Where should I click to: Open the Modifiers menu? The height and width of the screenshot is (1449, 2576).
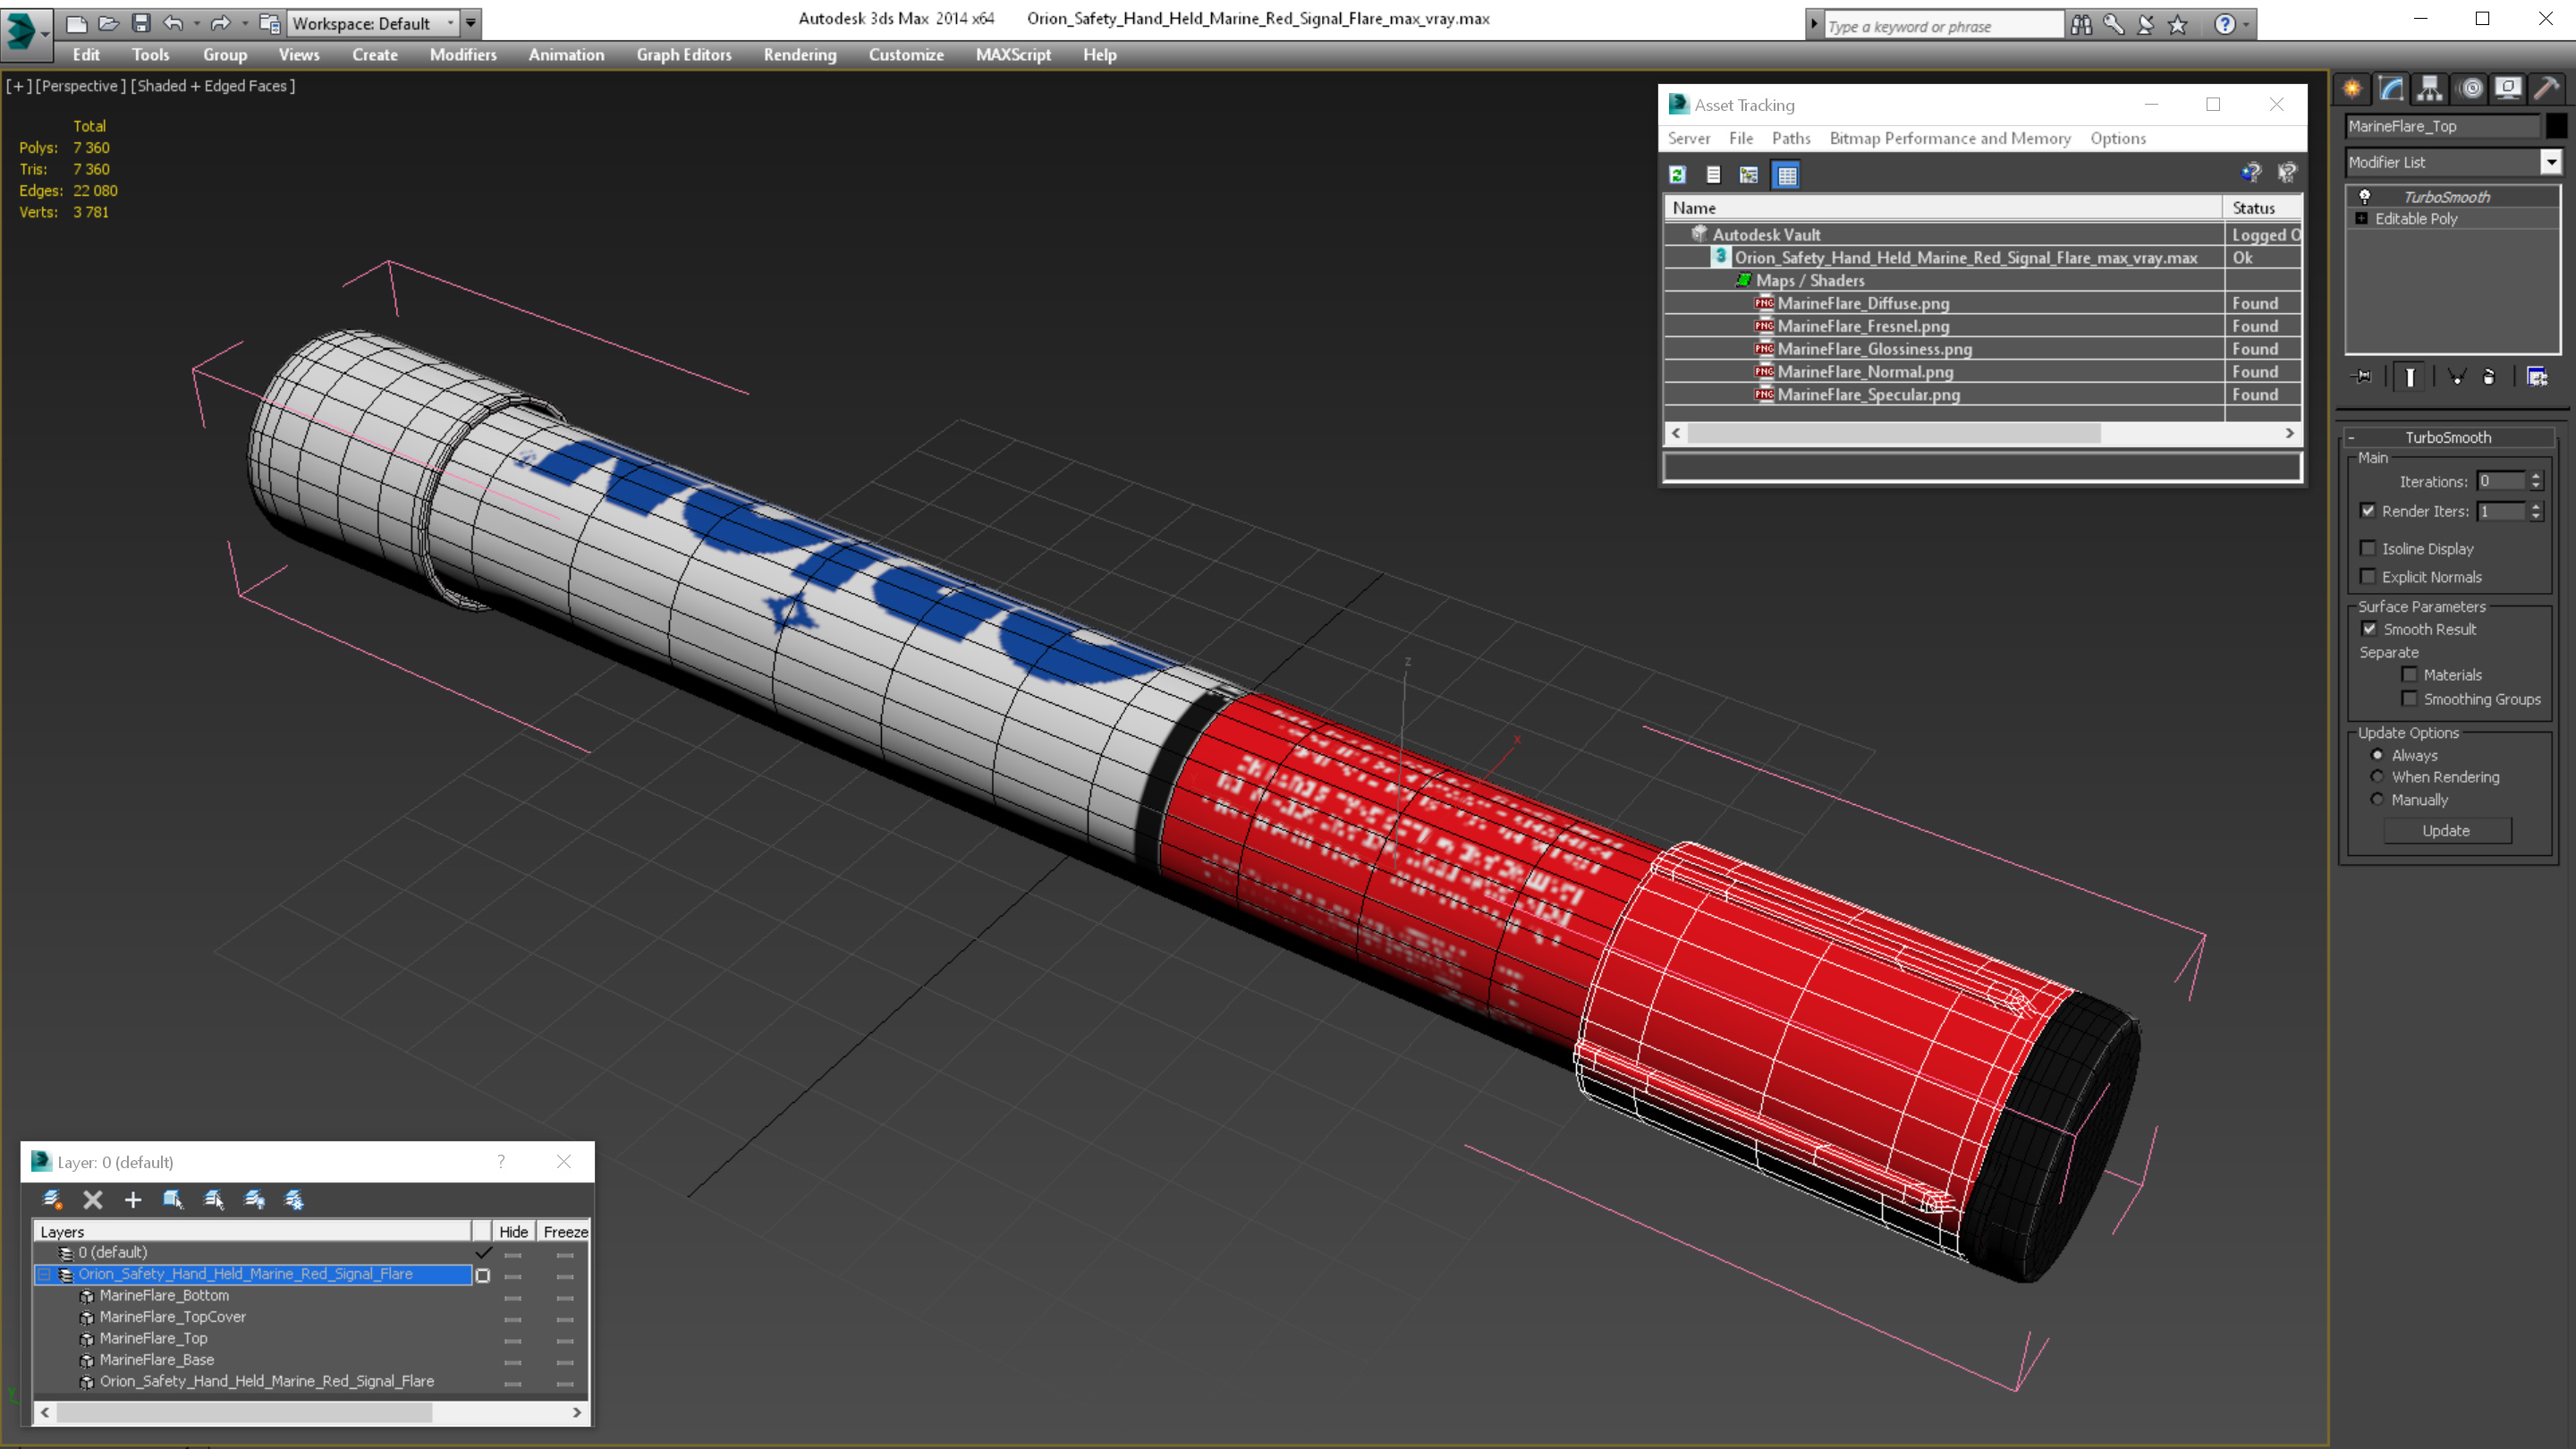click(463, 55)
